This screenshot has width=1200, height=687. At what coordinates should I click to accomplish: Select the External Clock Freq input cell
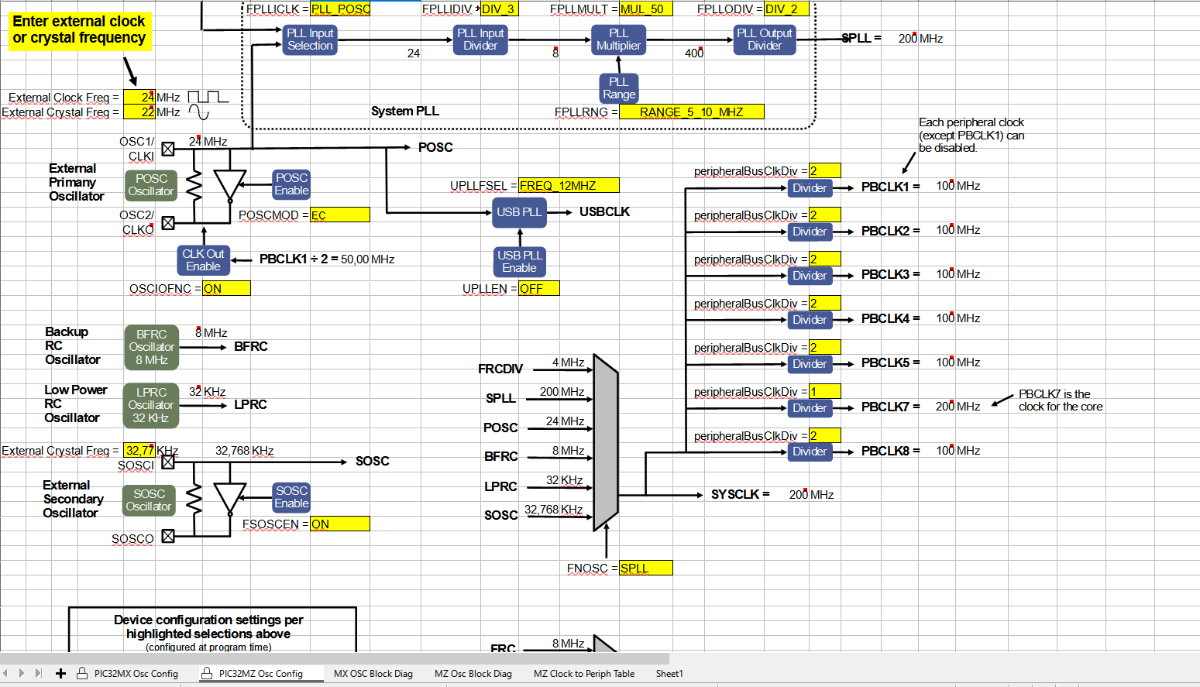pyautogui.click(x=139, y=97)
